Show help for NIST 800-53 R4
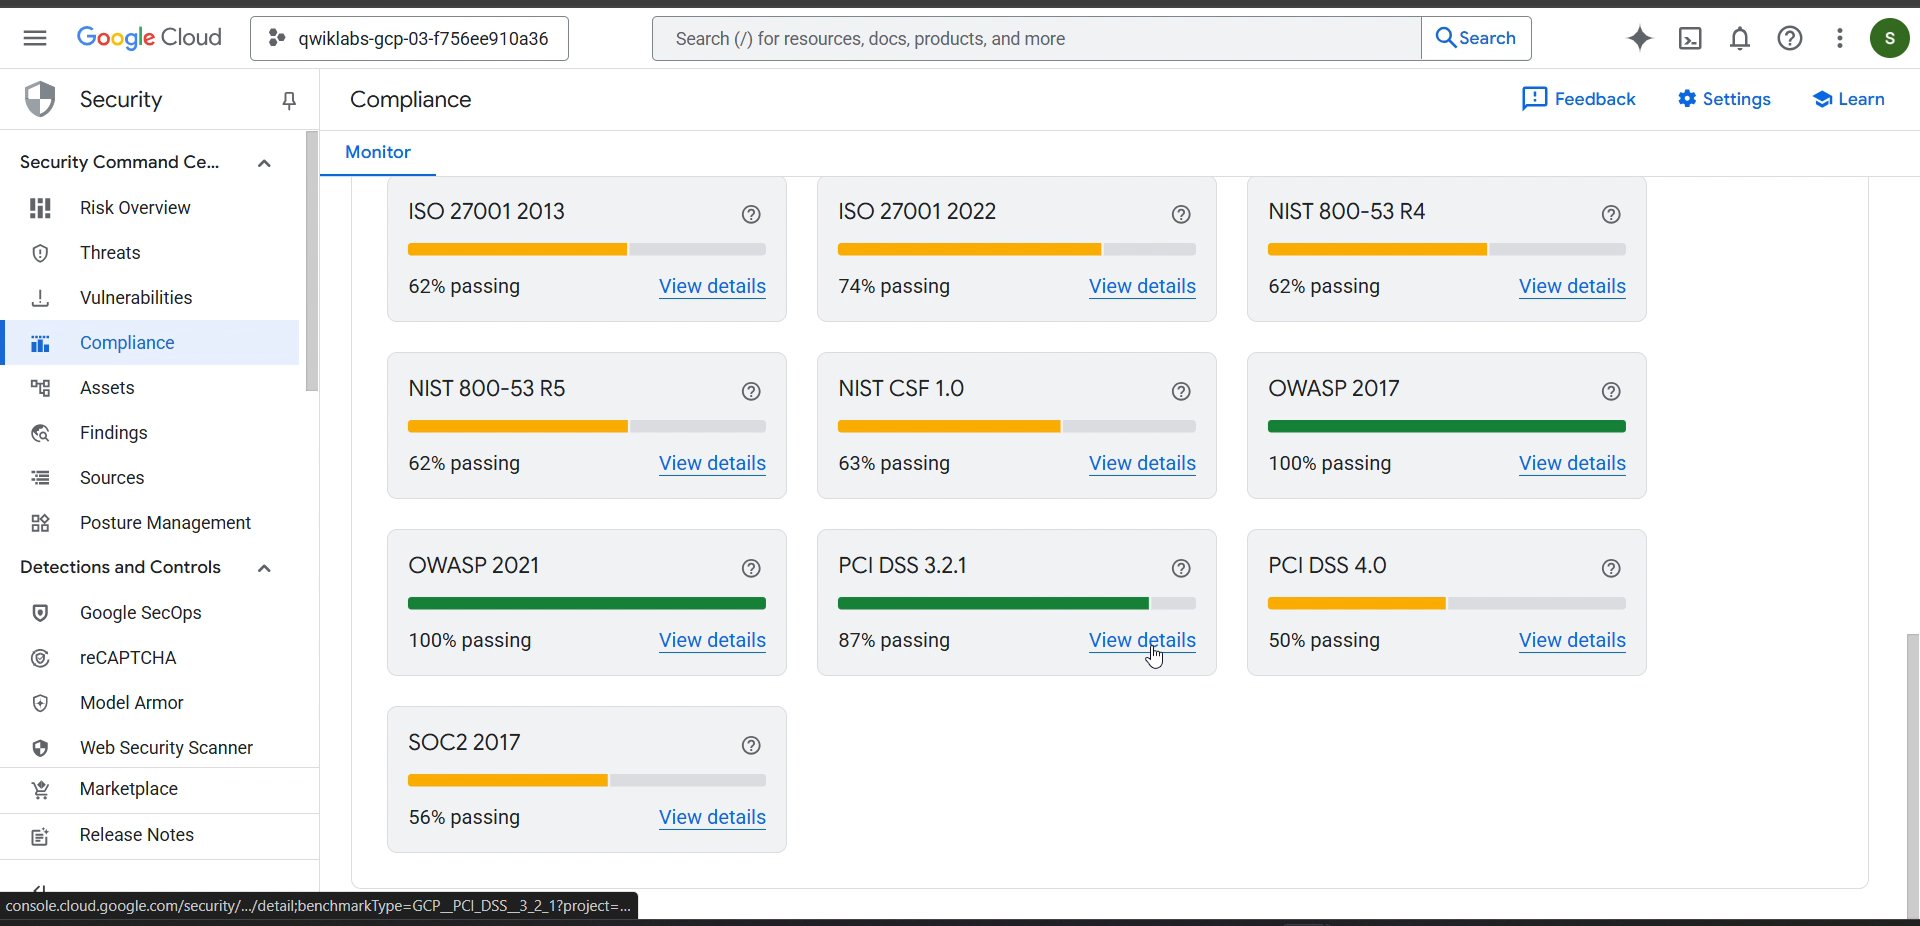Image resolution: width=1920 pixels, height=926 pixels. 1611,214
